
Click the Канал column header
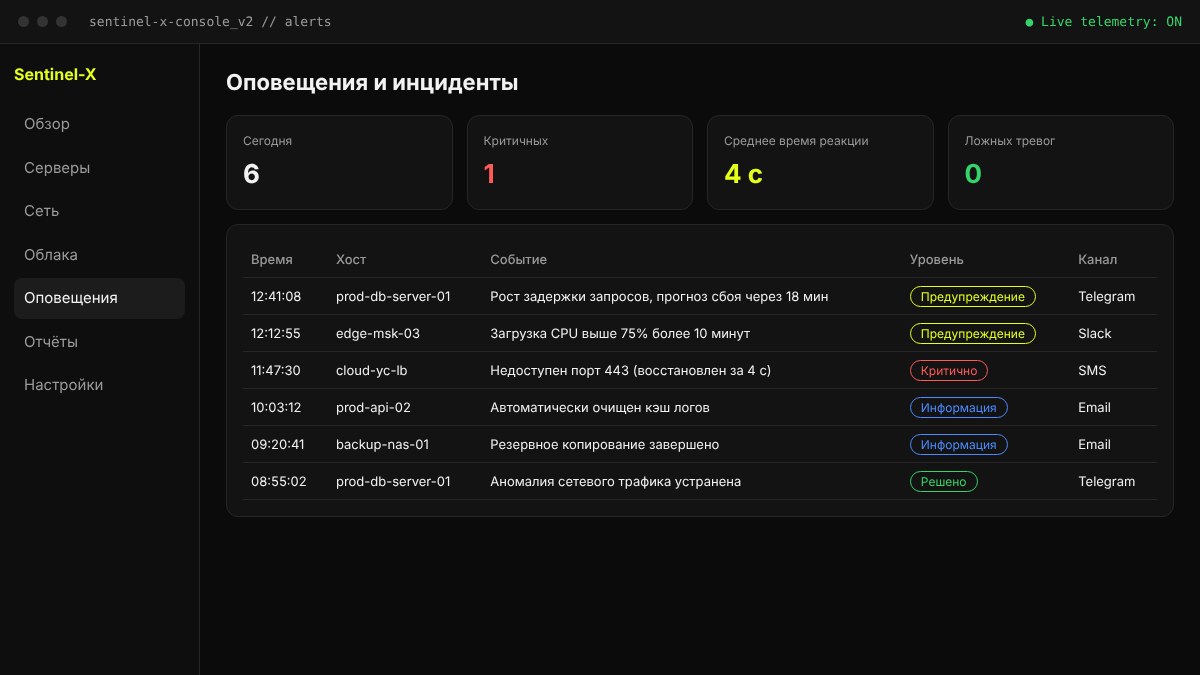point(1097,260)
